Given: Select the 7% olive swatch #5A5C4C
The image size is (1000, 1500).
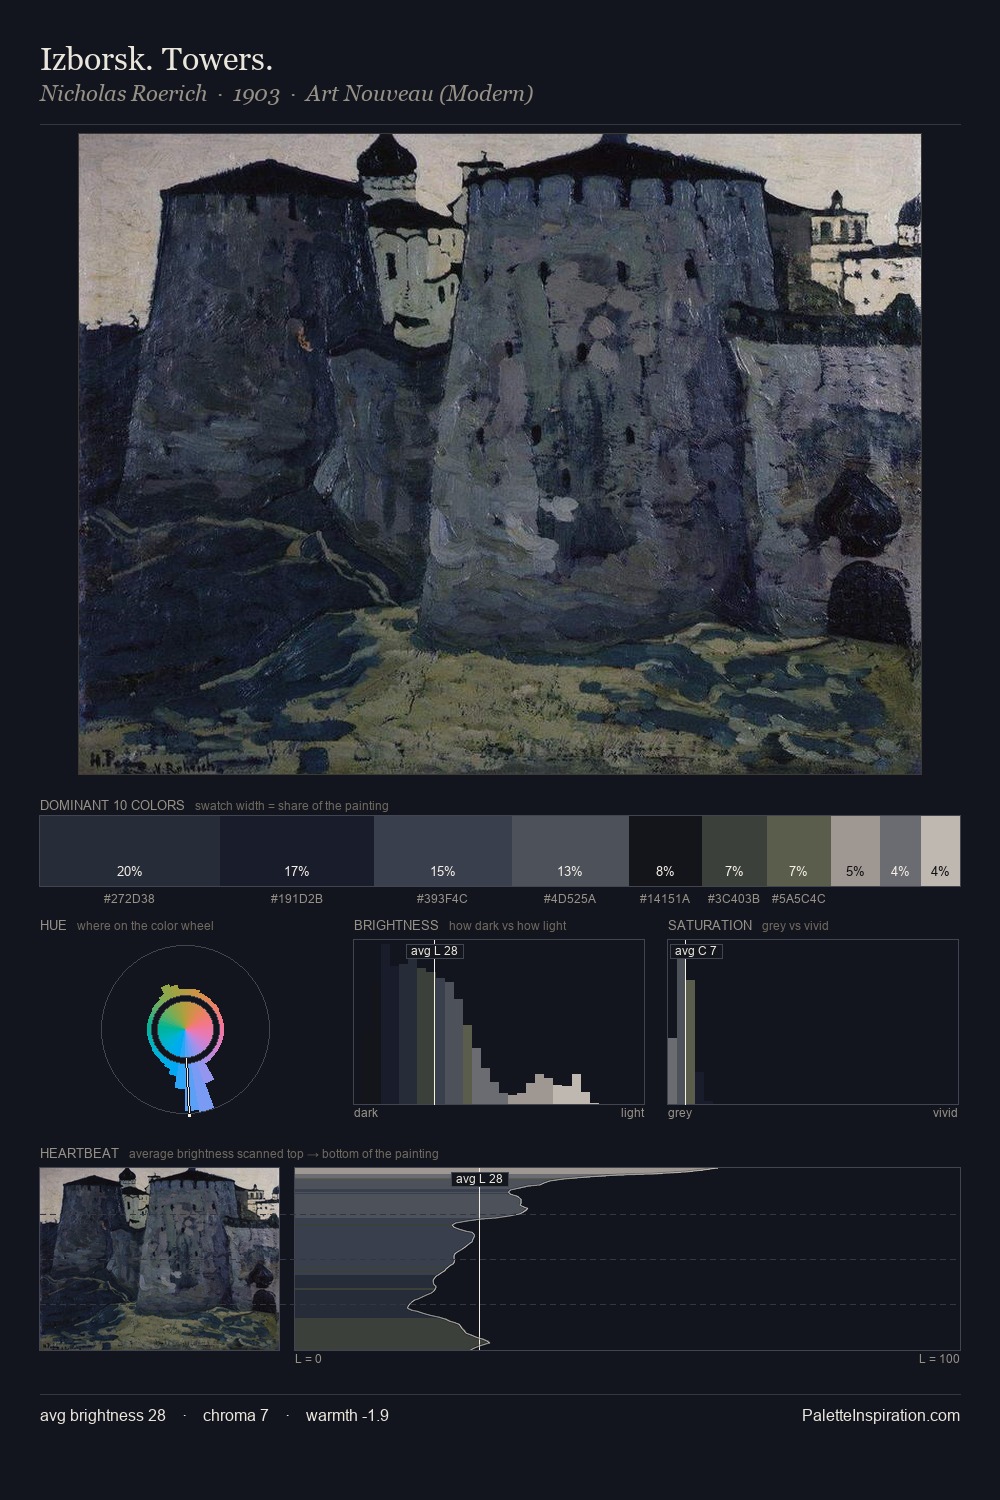Looking at the screenshot, I should coord(798,851).
